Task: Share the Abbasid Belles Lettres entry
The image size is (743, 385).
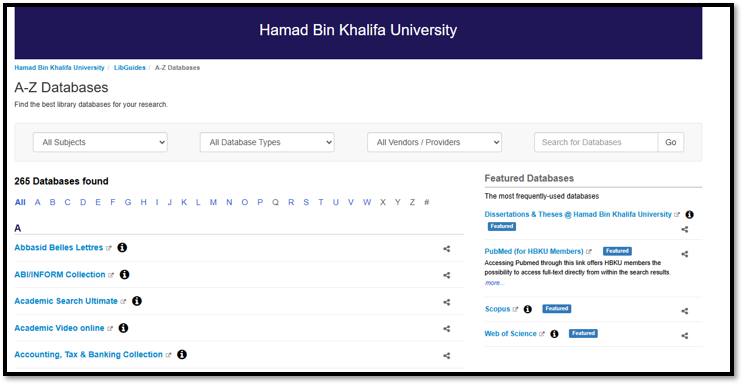Action: pos(446,249)
